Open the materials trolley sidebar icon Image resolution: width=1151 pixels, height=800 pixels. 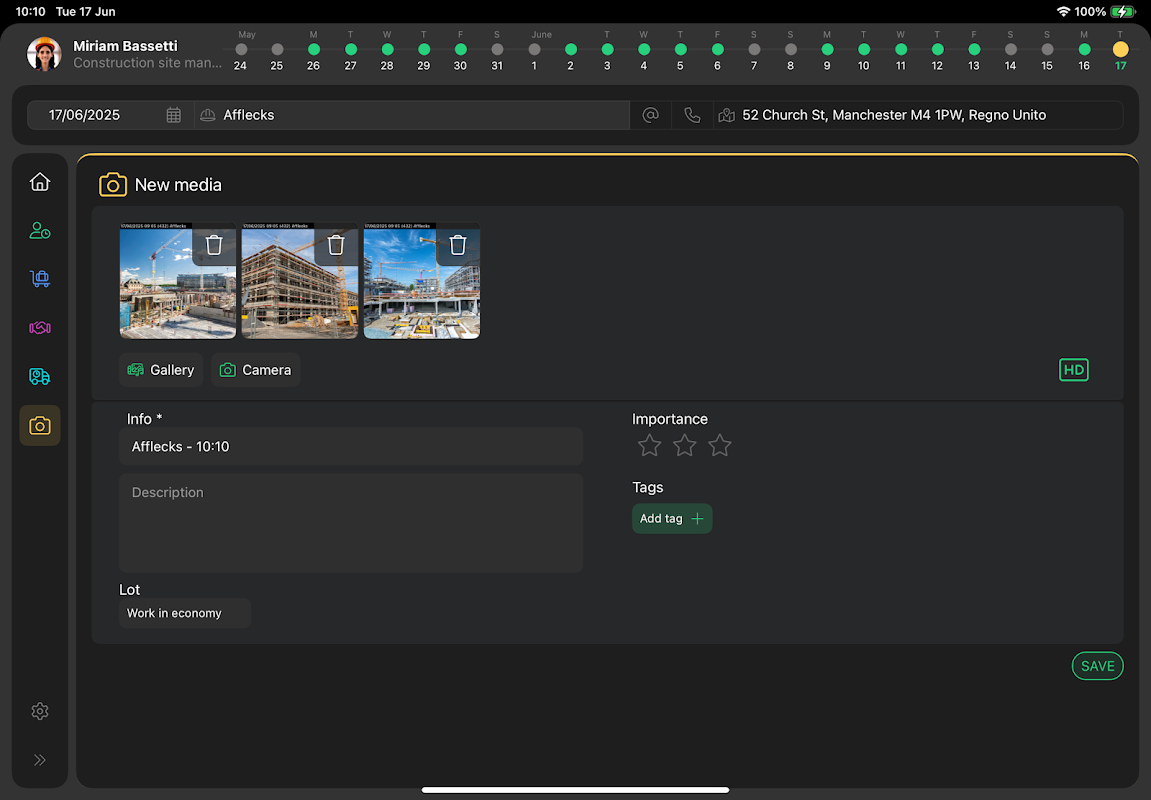click(x=40, y=279)
